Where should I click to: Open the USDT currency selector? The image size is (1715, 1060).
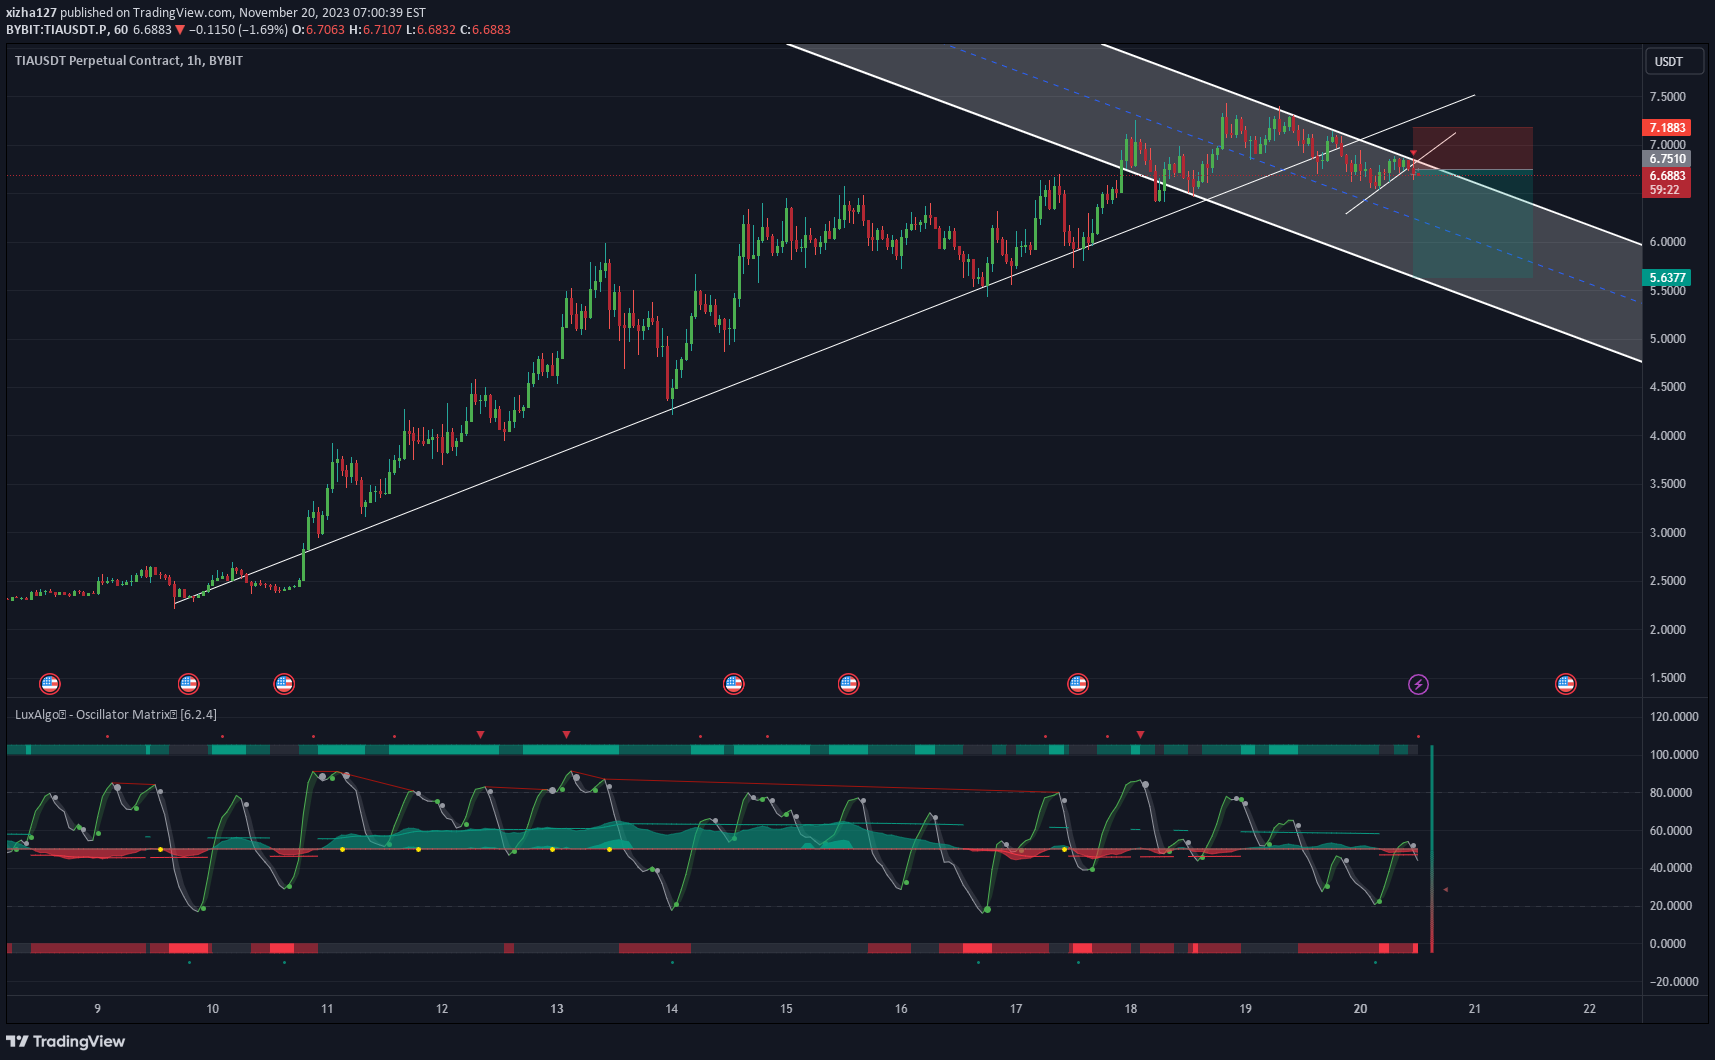(1674, 61)
